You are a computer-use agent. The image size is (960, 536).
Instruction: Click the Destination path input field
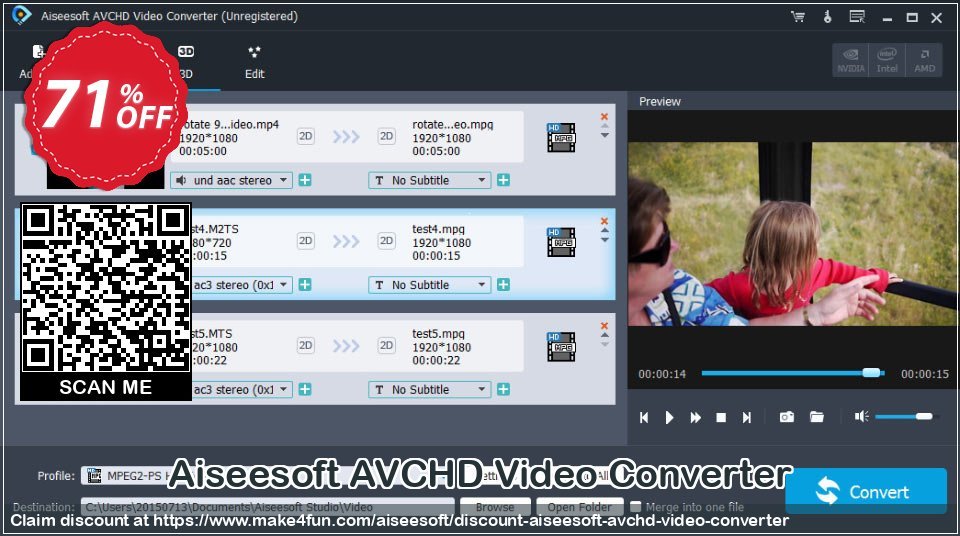(268, 507)
